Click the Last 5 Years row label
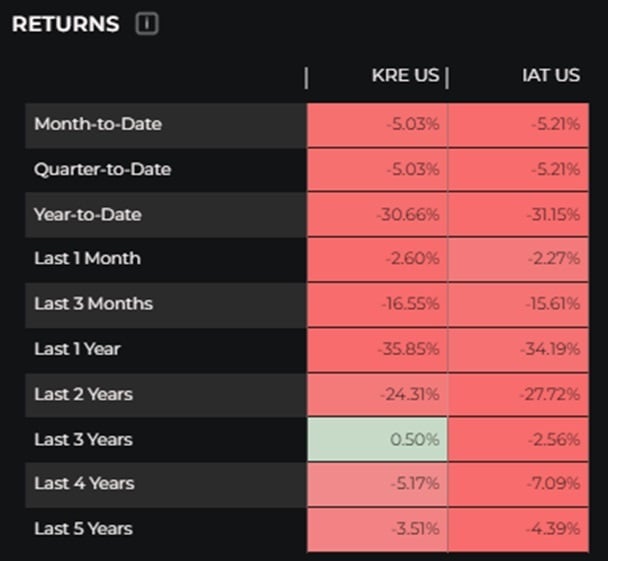The width and height of the screenshot is (624, 561). [x=83, y=528]
